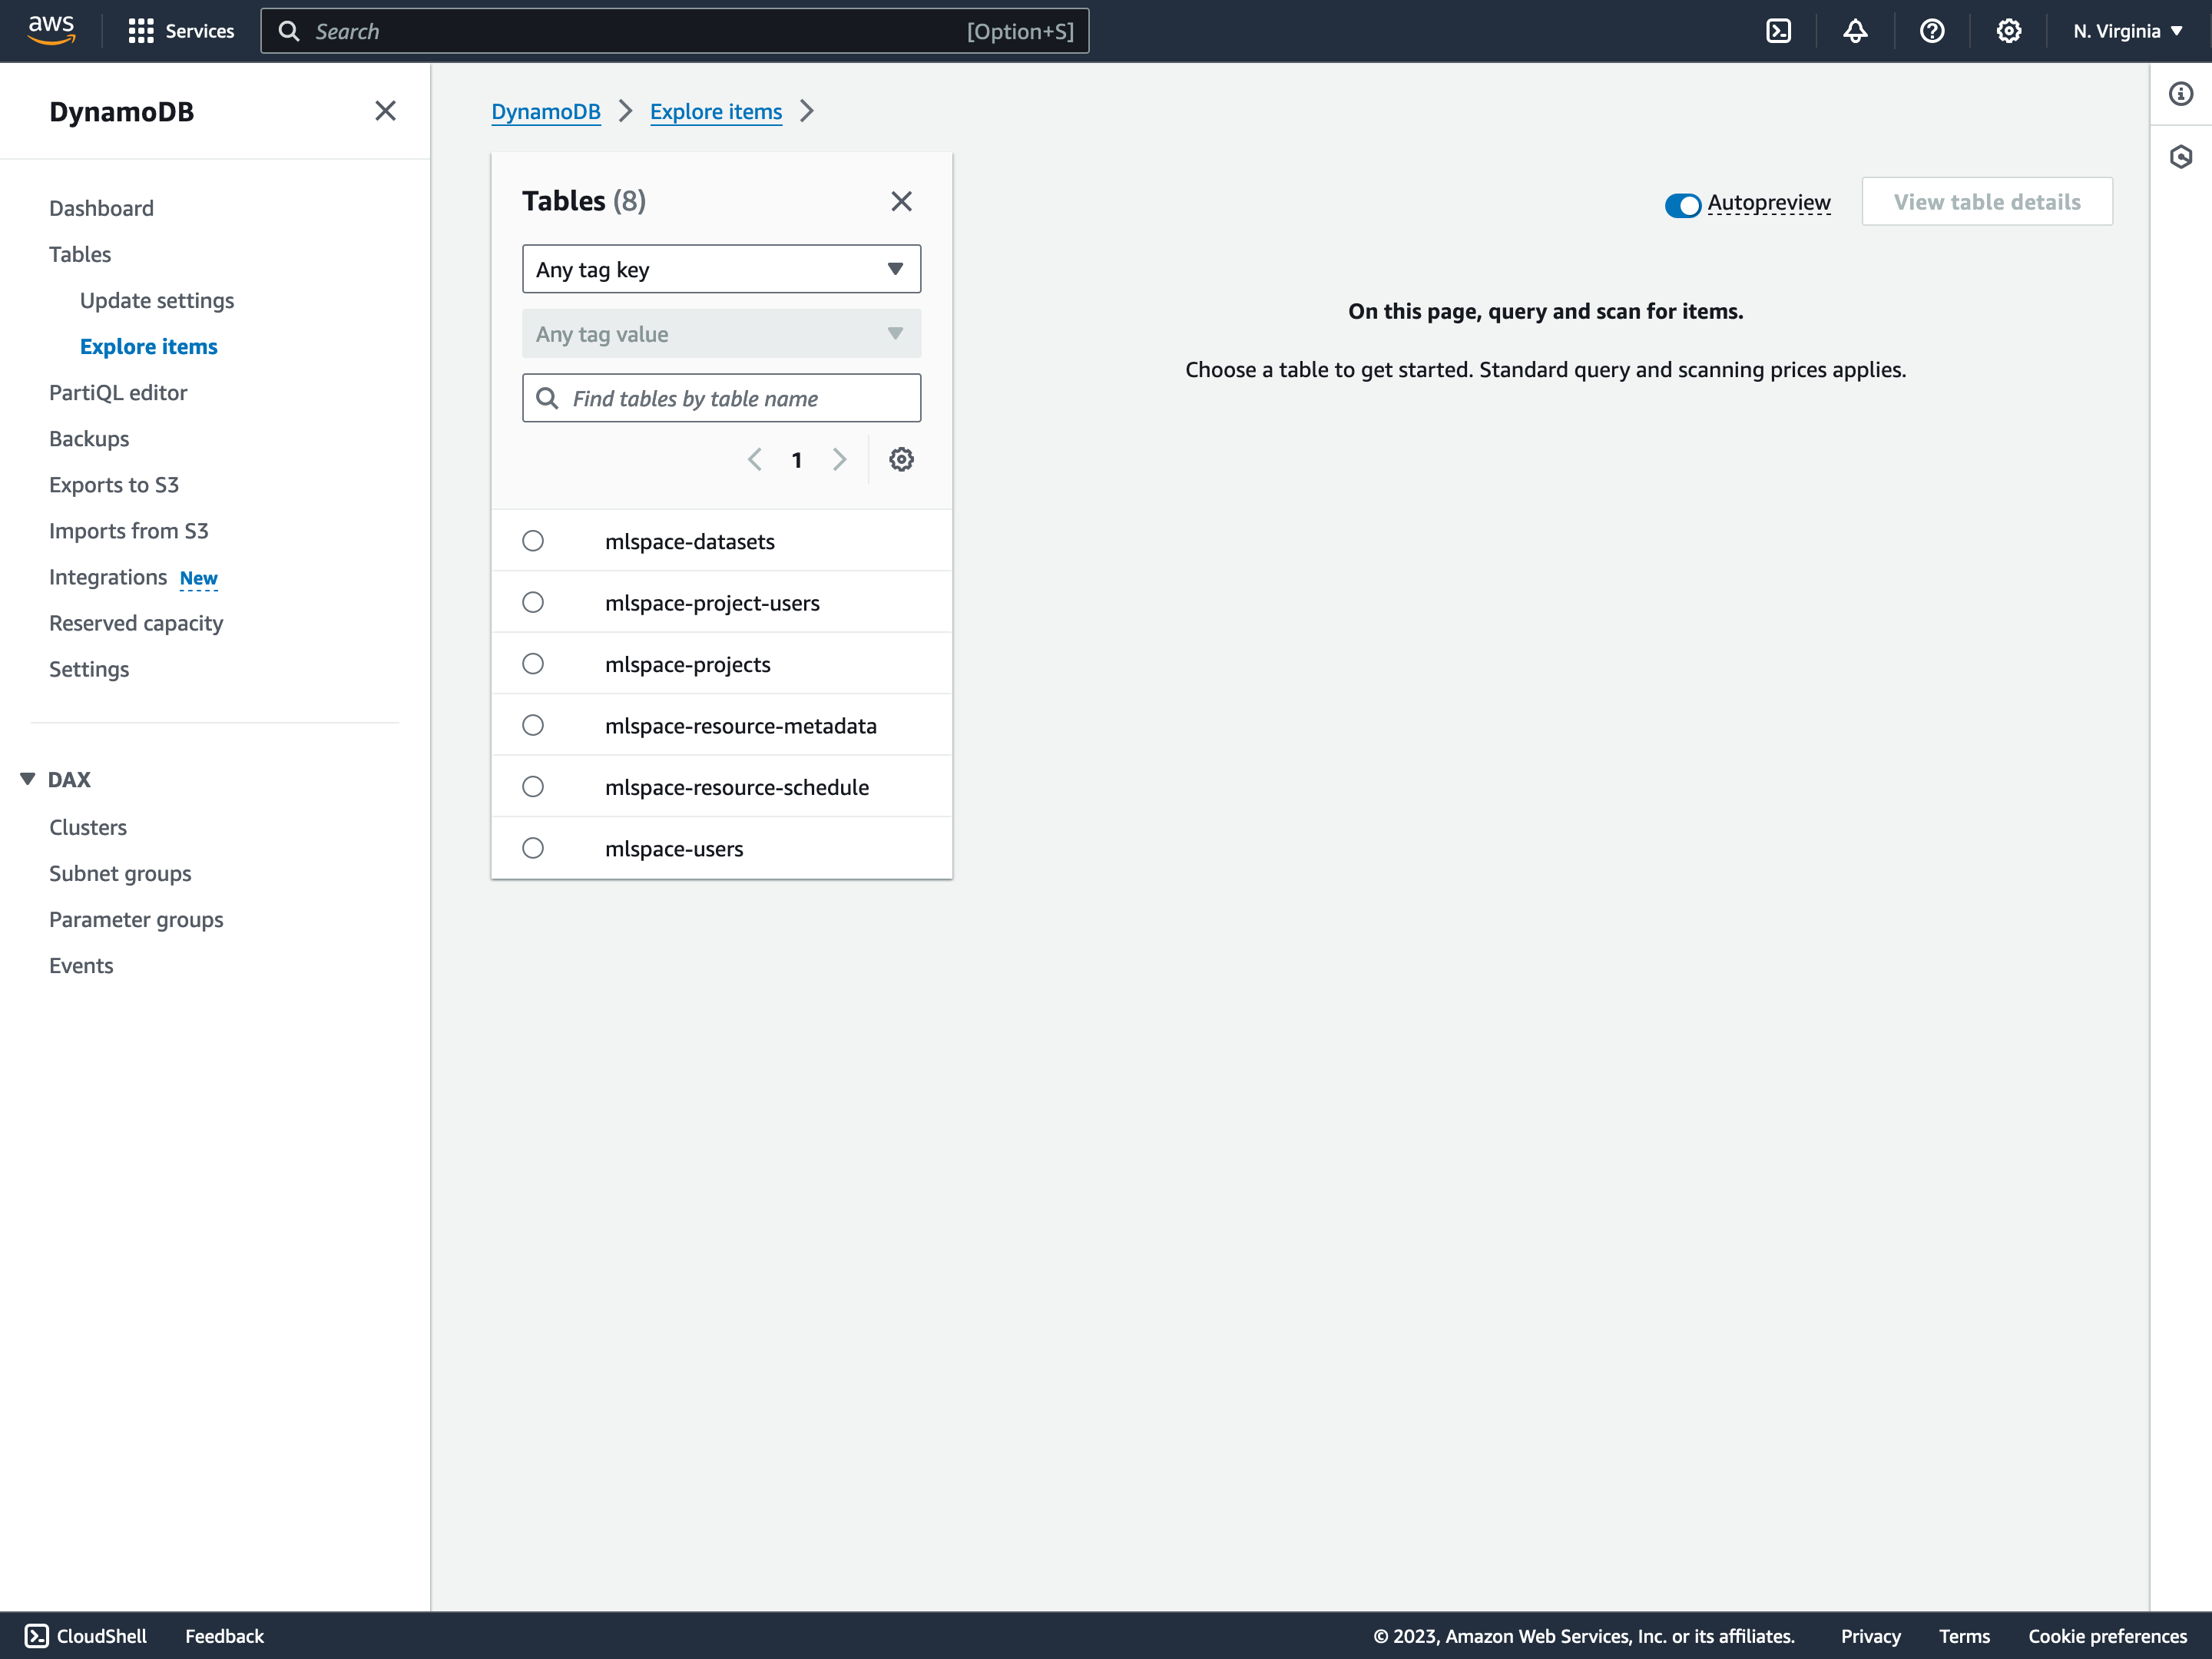The width and height of the screenshot is (2212, 1659).
Task: Open the Terms link
Action: tap(1964, 1635)
